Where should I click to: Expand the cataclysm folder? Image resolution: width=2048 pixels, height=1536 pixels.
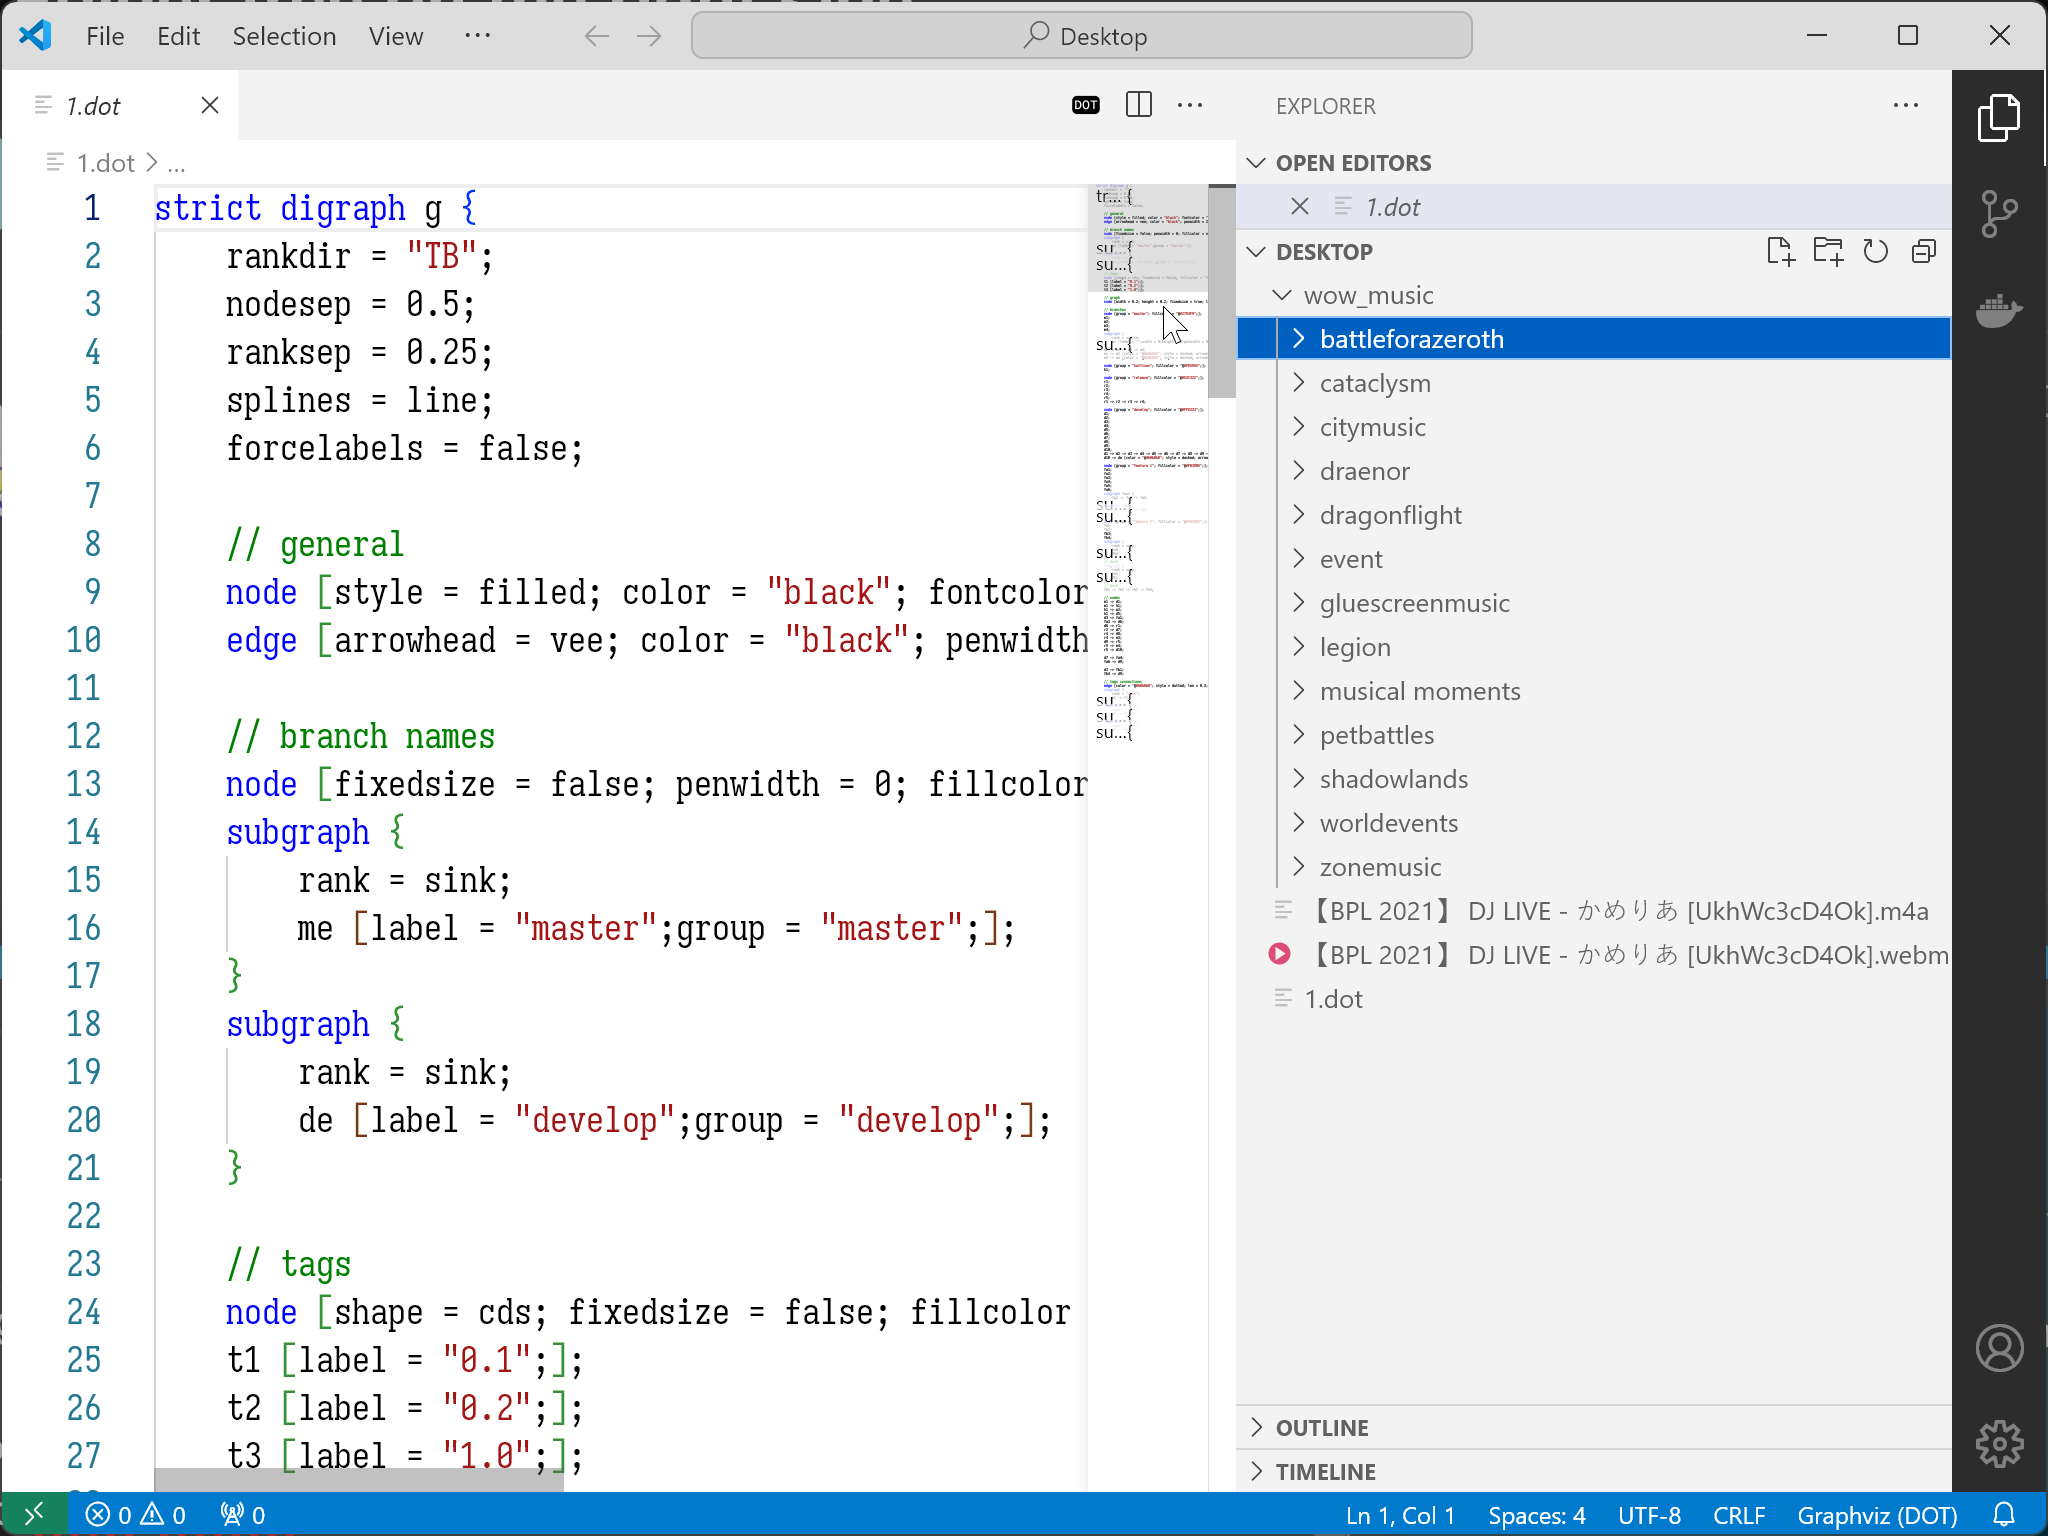pos(1375,383)
